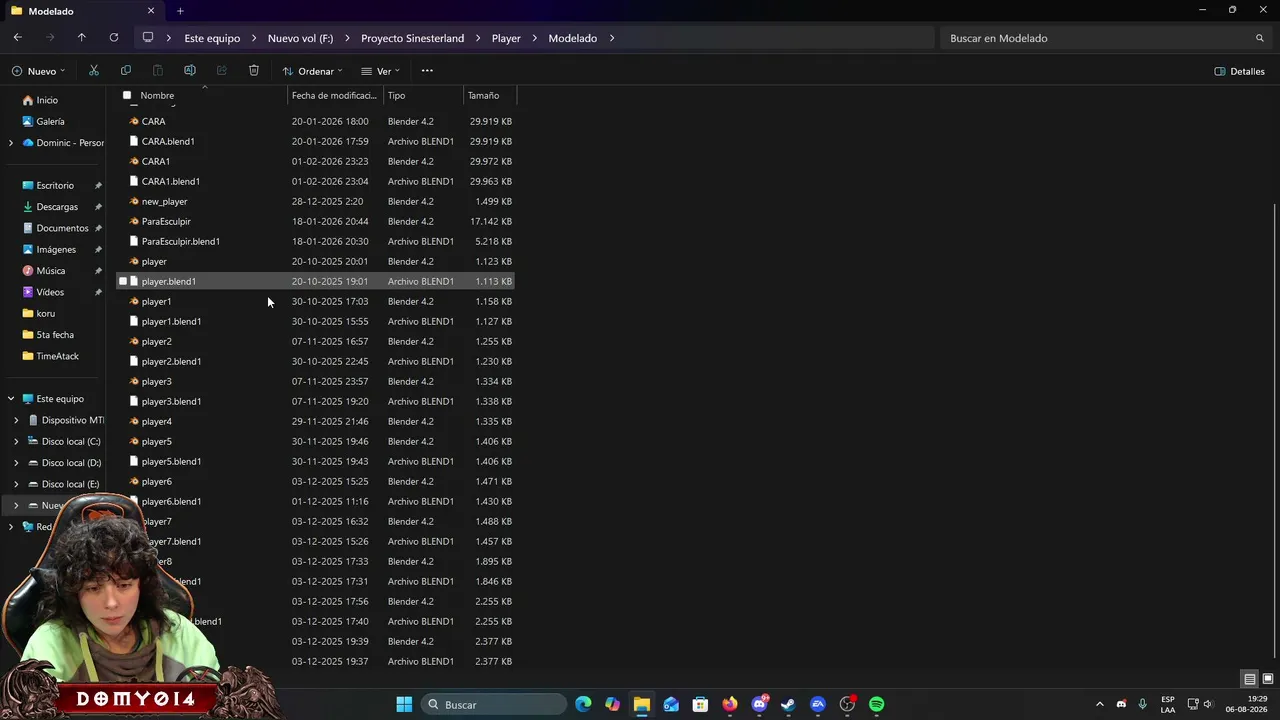
Task: Launch Microsoft Edge from the taskbar
Action: 583,705
